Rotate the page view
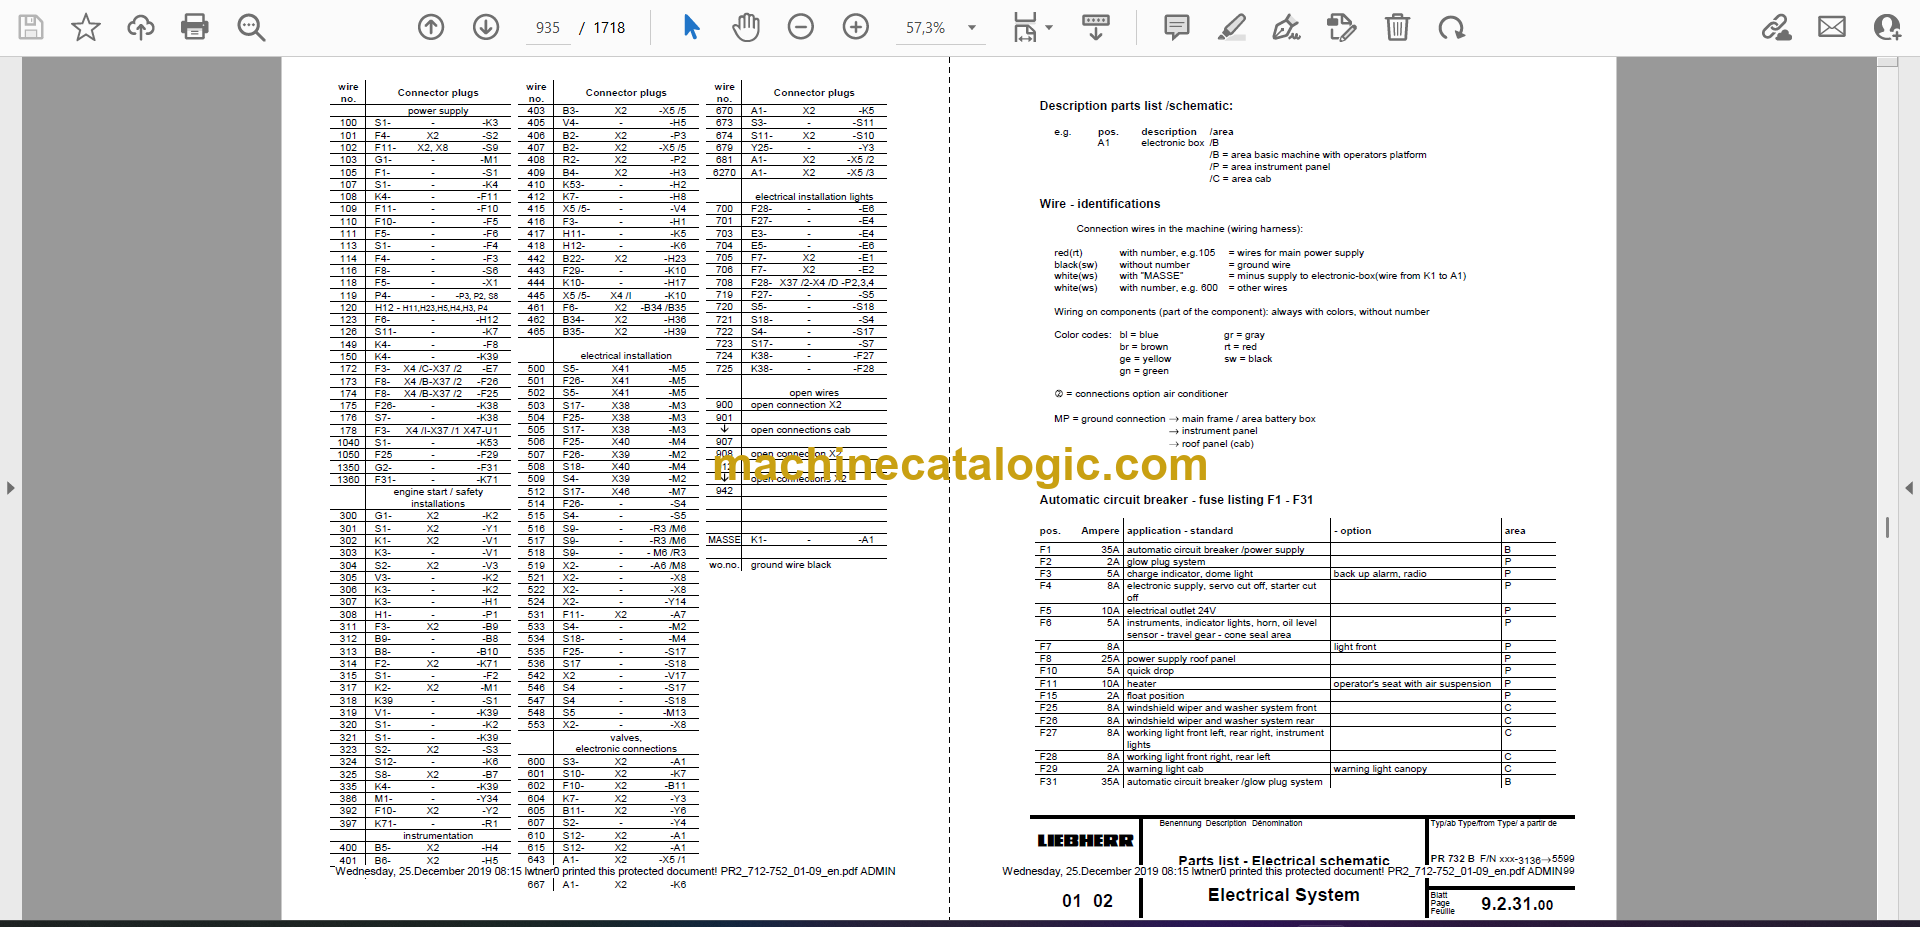Screen dimensions: 1920x927 point(1451,27)
